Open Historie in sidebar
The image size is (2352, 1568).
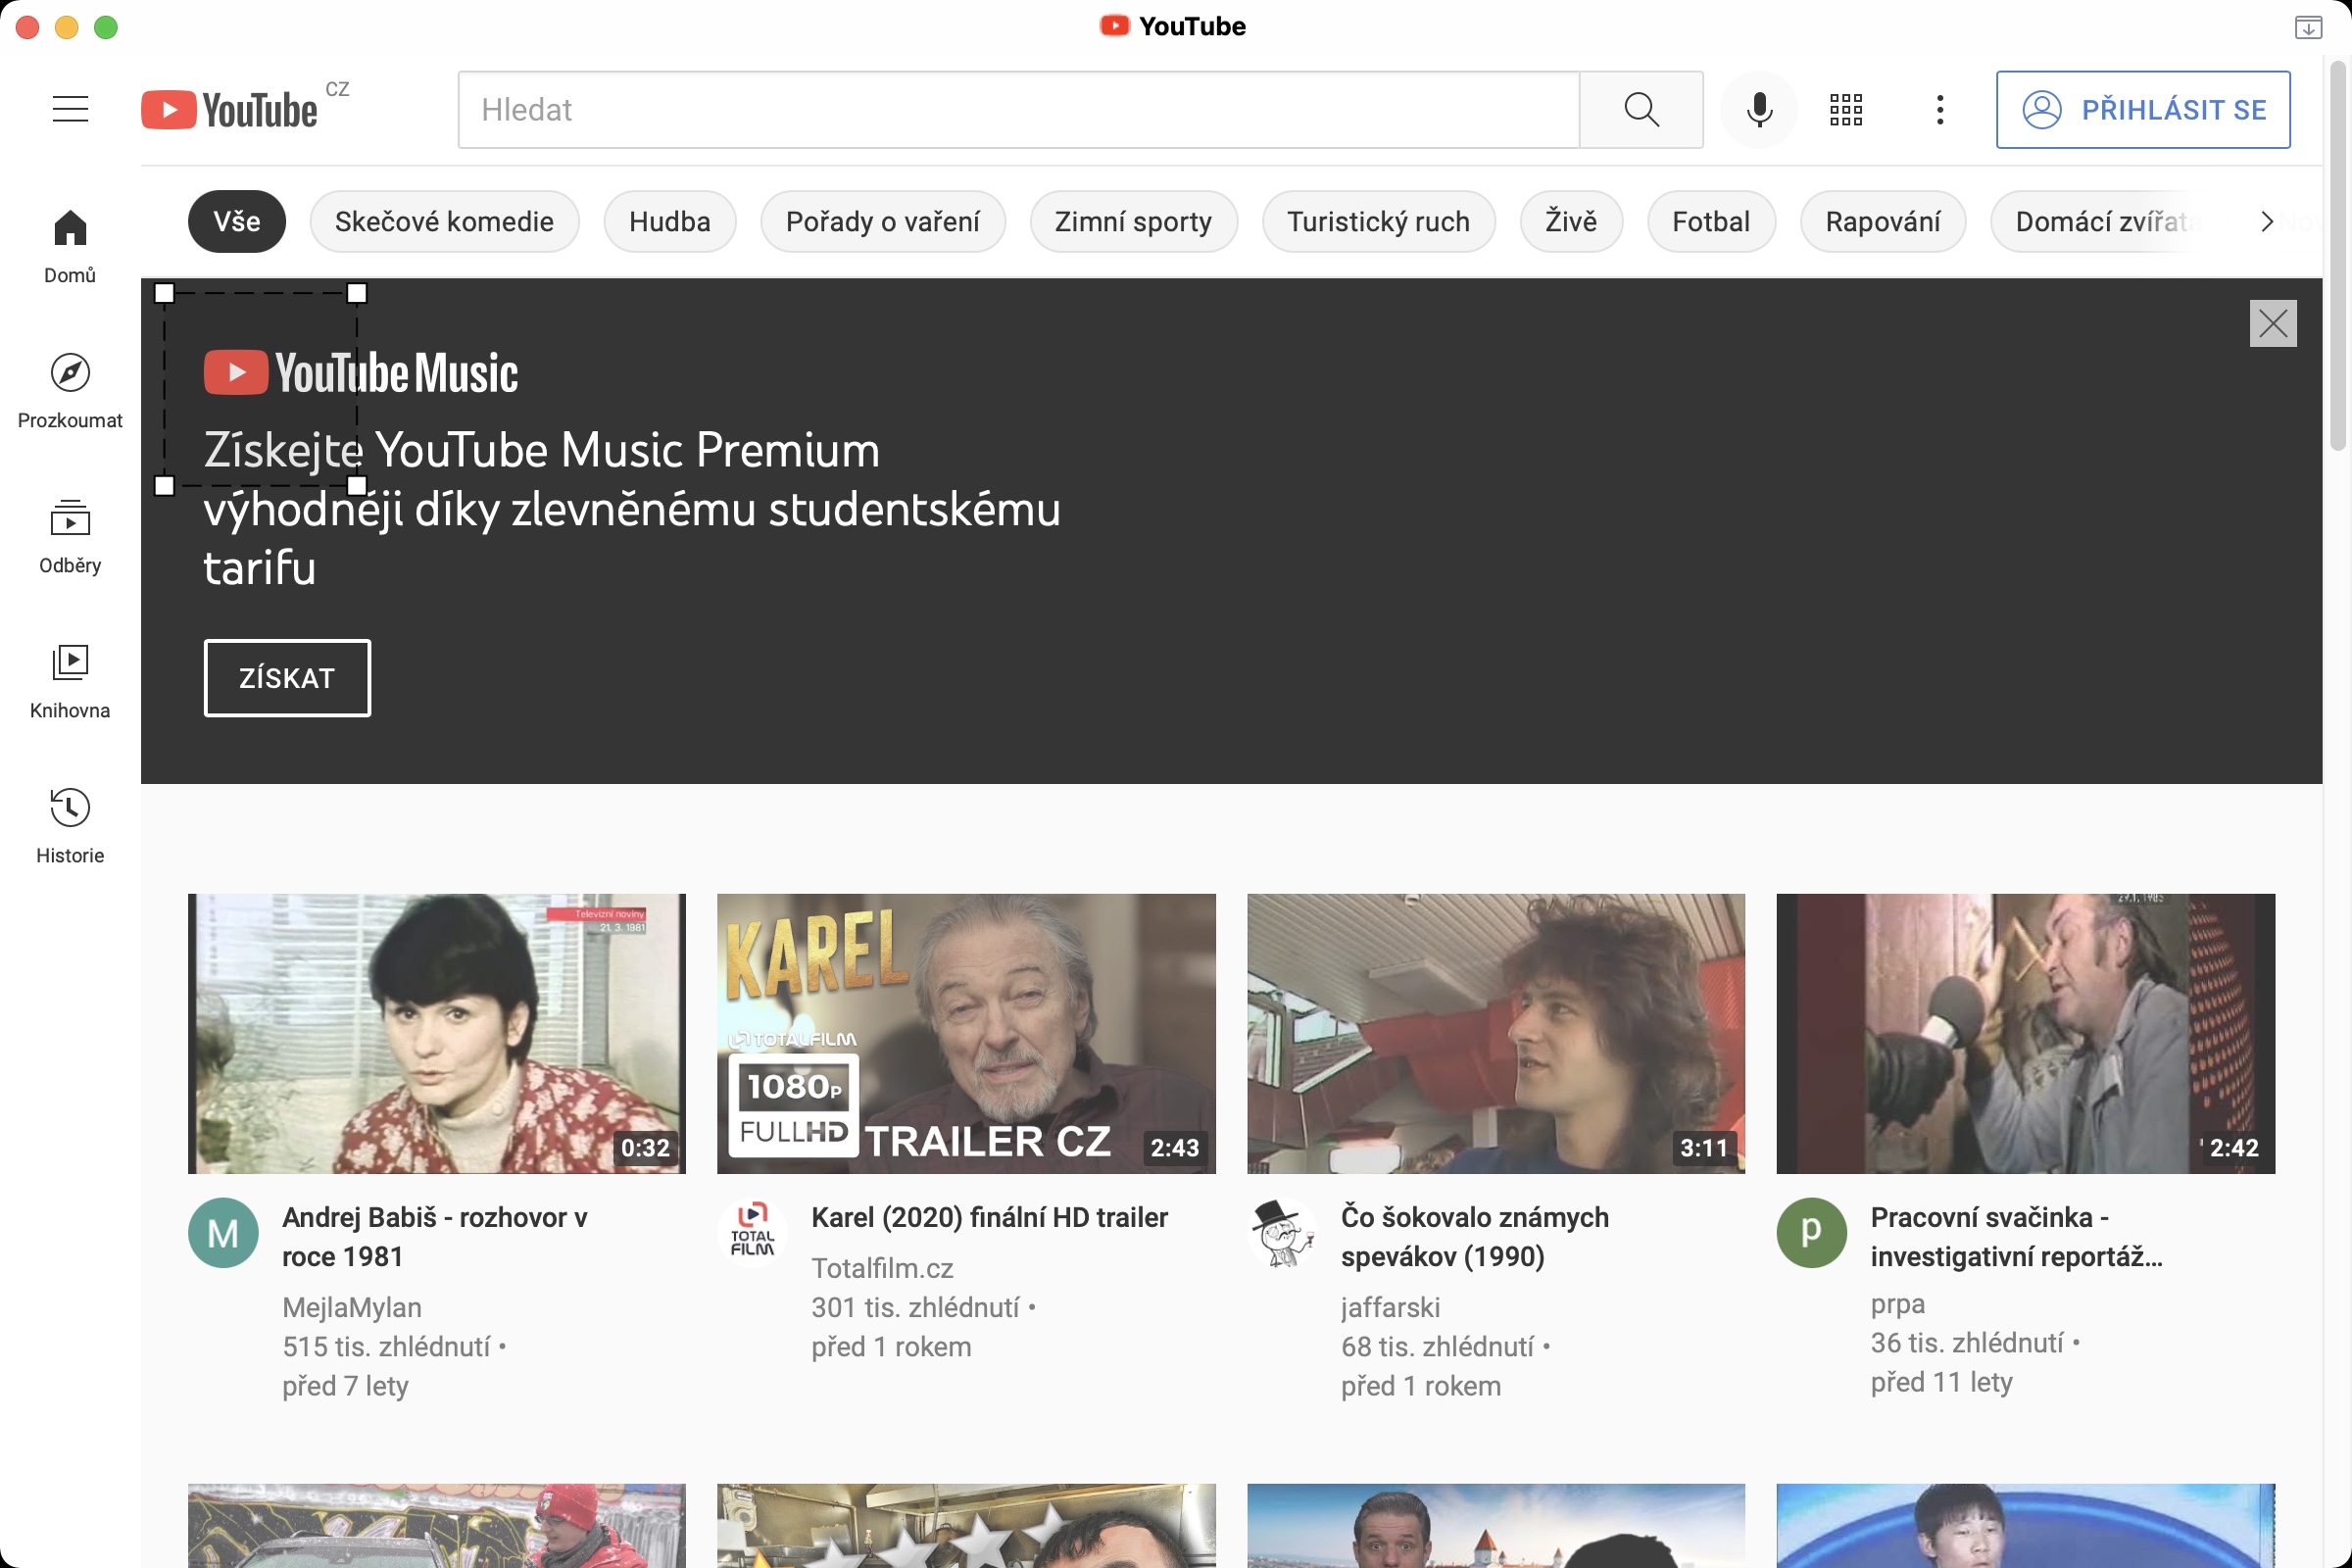(x=70, y=825)
